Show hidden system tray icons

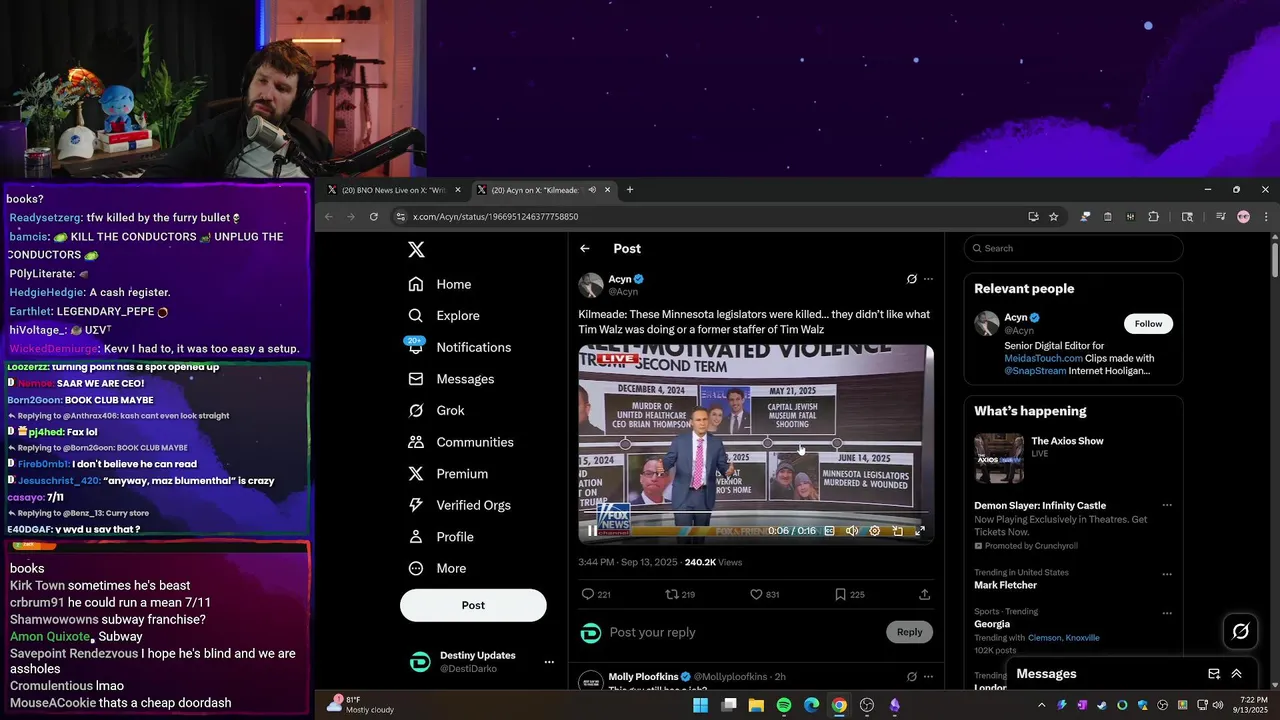tap(1041, 705)
